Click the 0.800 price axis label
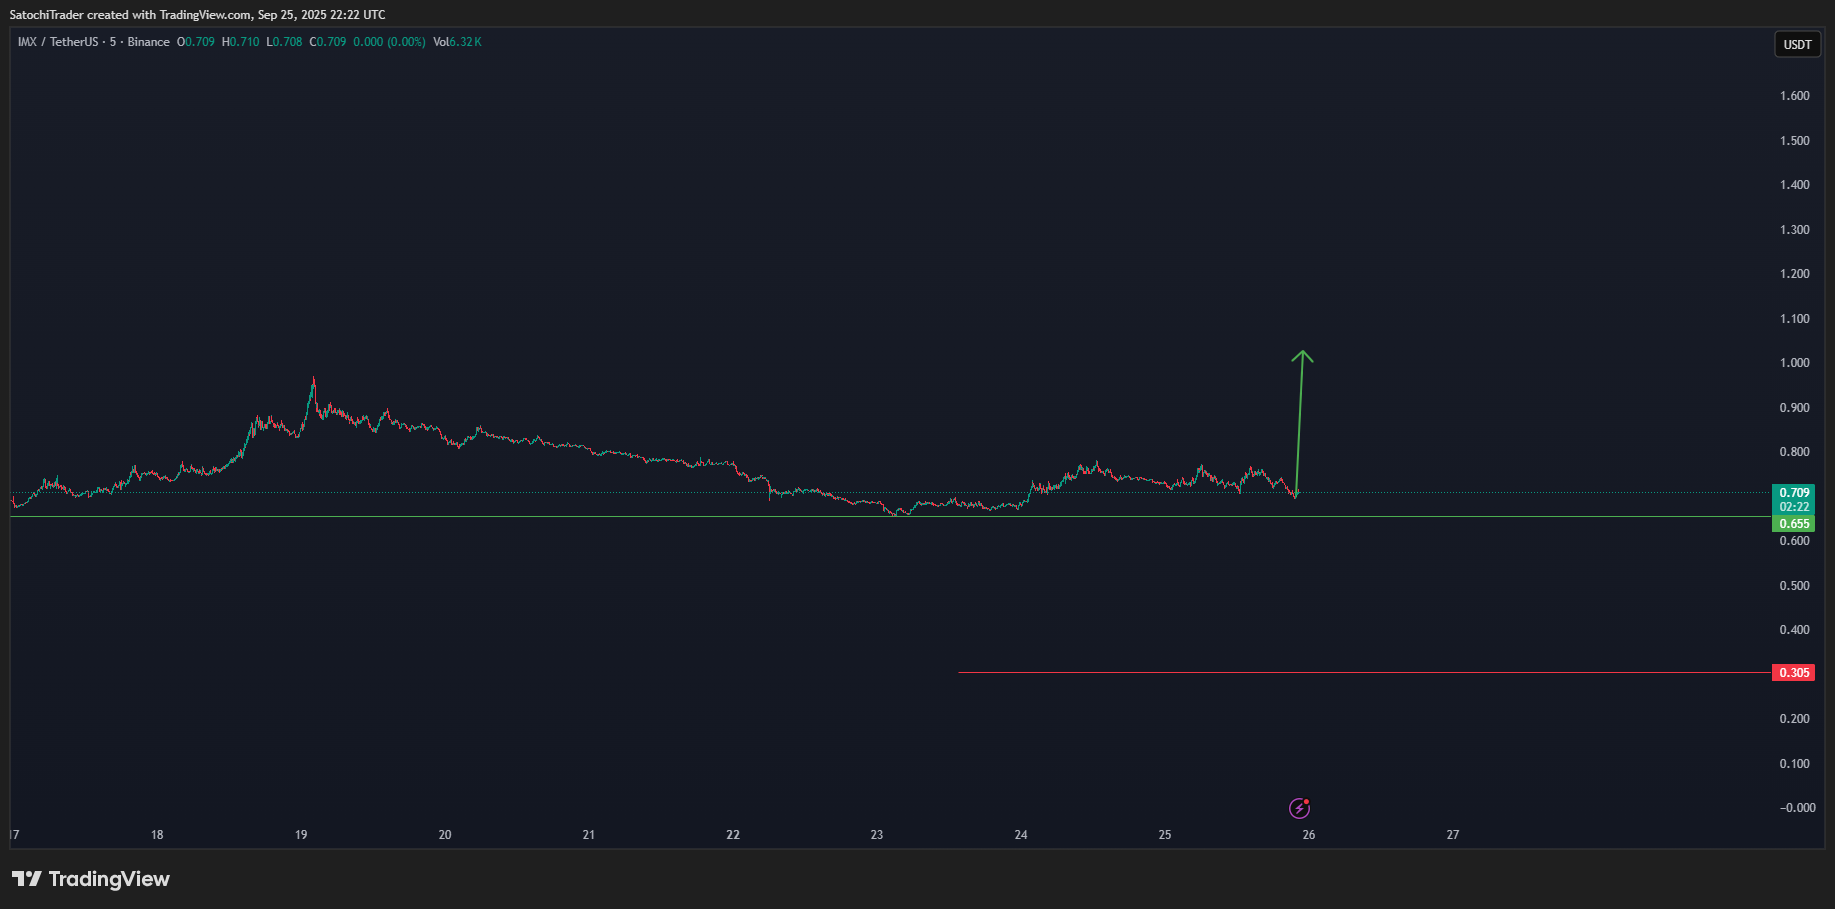The image size is (1835, 909). (1794, 452)
